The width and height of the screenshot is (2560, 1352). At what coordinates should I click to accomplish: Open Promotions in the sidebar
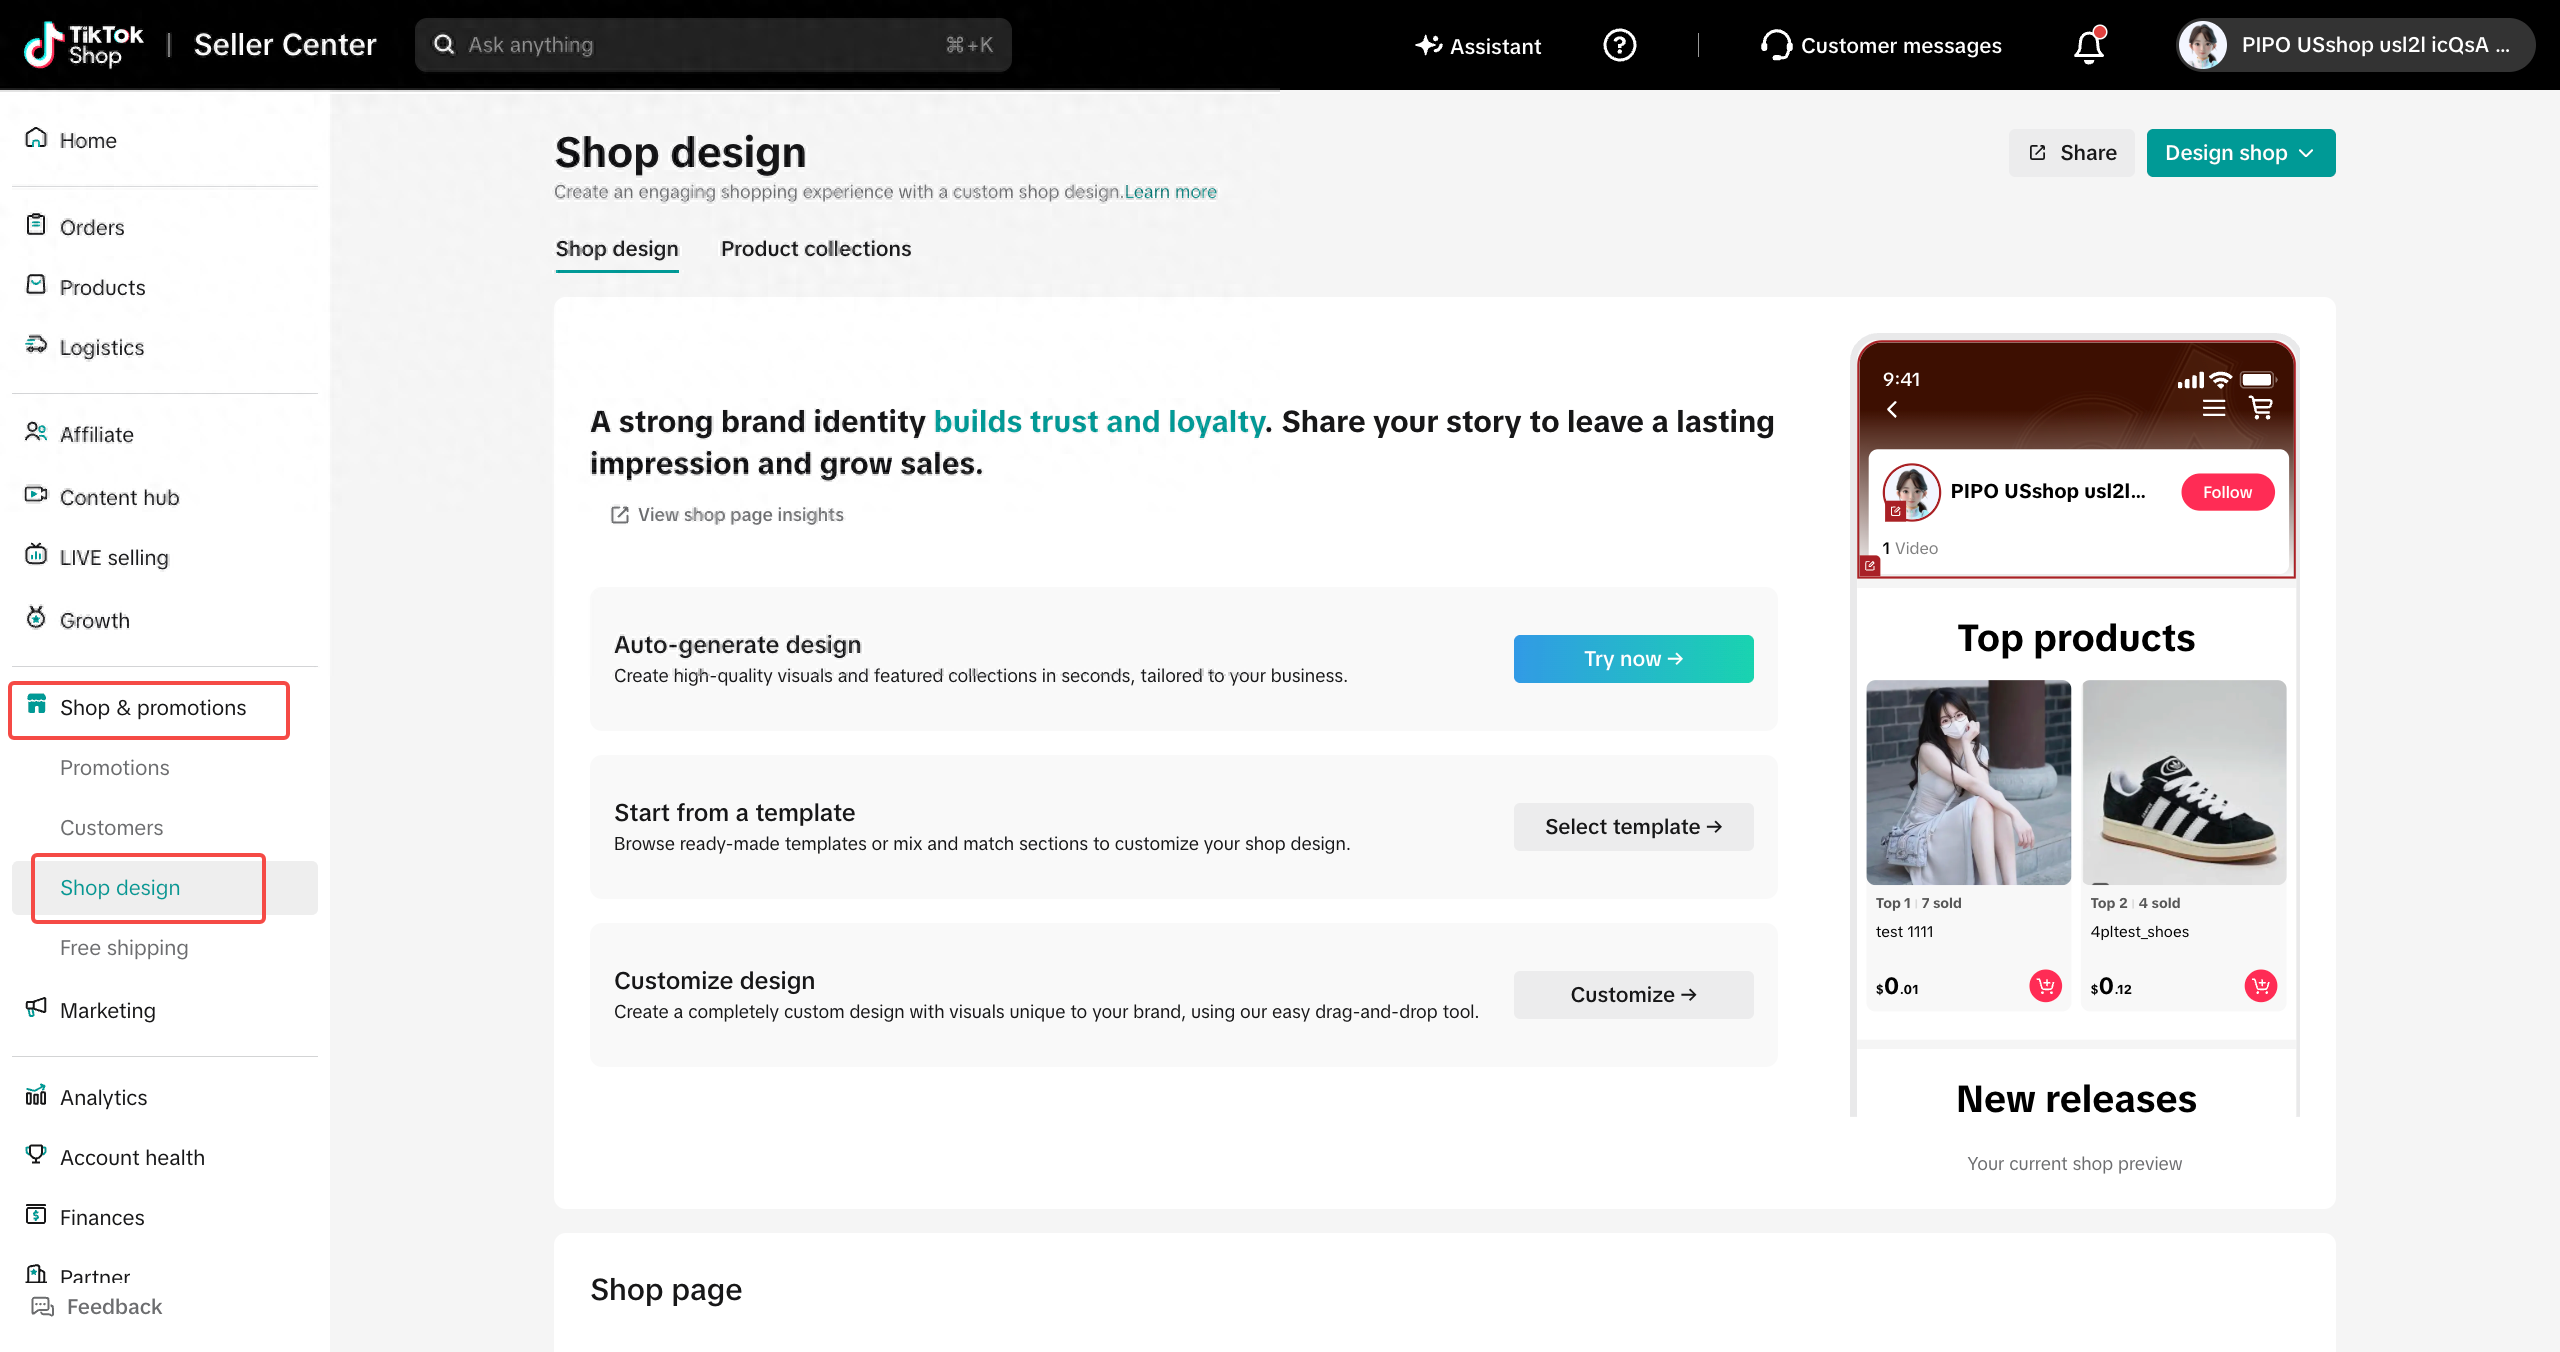click(115, 768)
